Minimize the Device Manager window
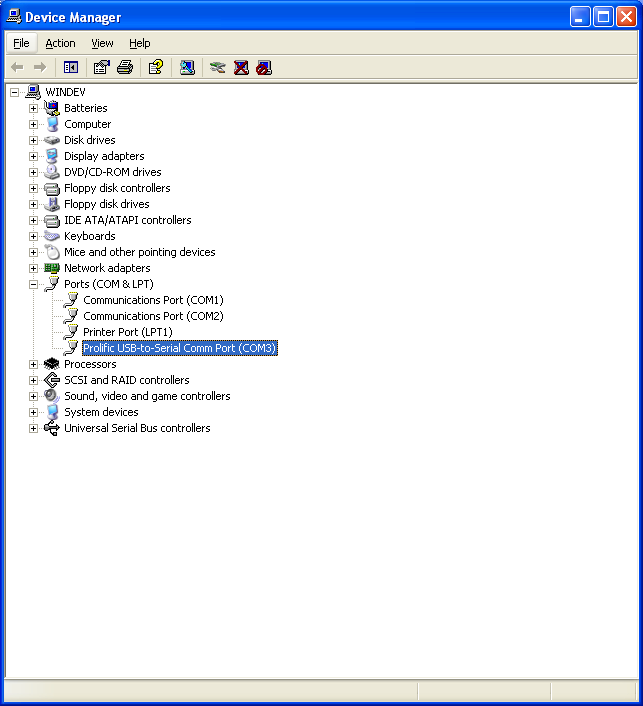This screenshot has width=643, height=706. pos(580,17)
